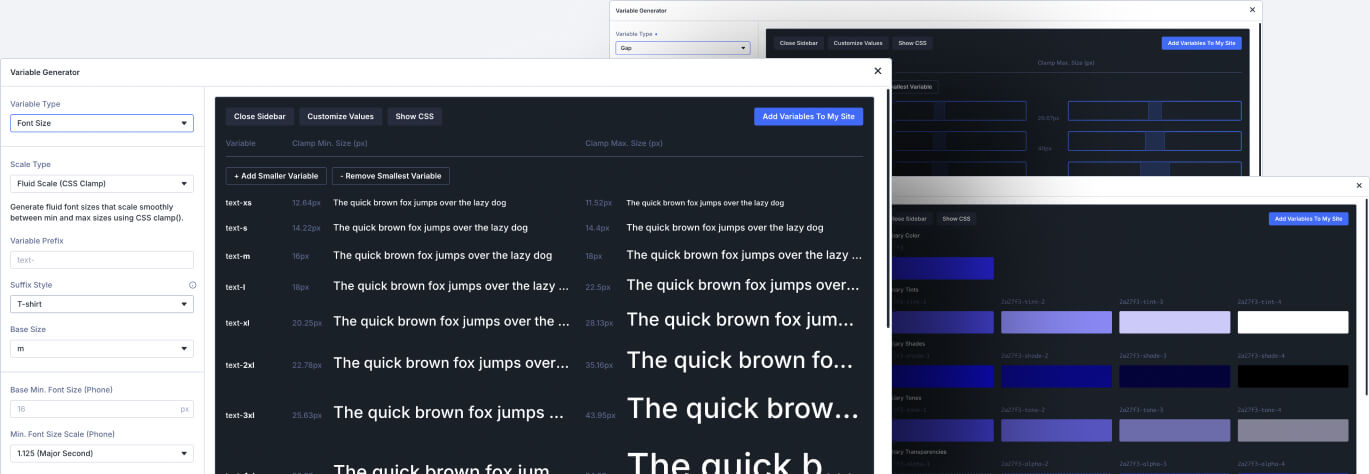Click - Remove Smallest Variable
The width and height of the screenshot is (1370, 474).
pos(391,176)
